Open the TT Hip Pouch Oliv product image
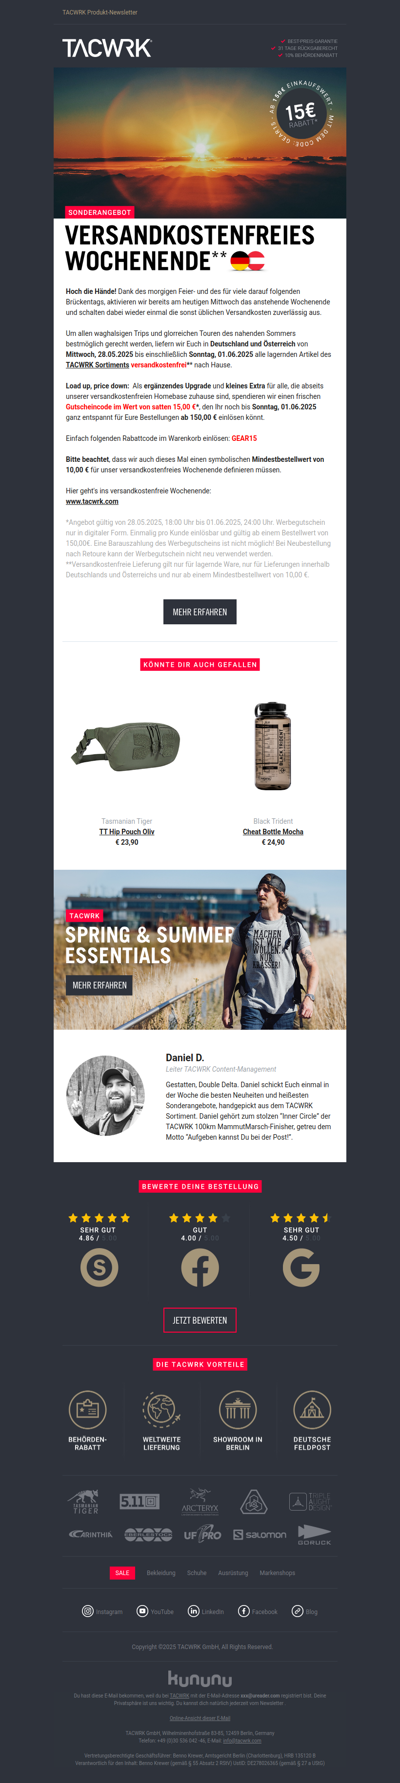400x1783 pixels. (126, 746)
